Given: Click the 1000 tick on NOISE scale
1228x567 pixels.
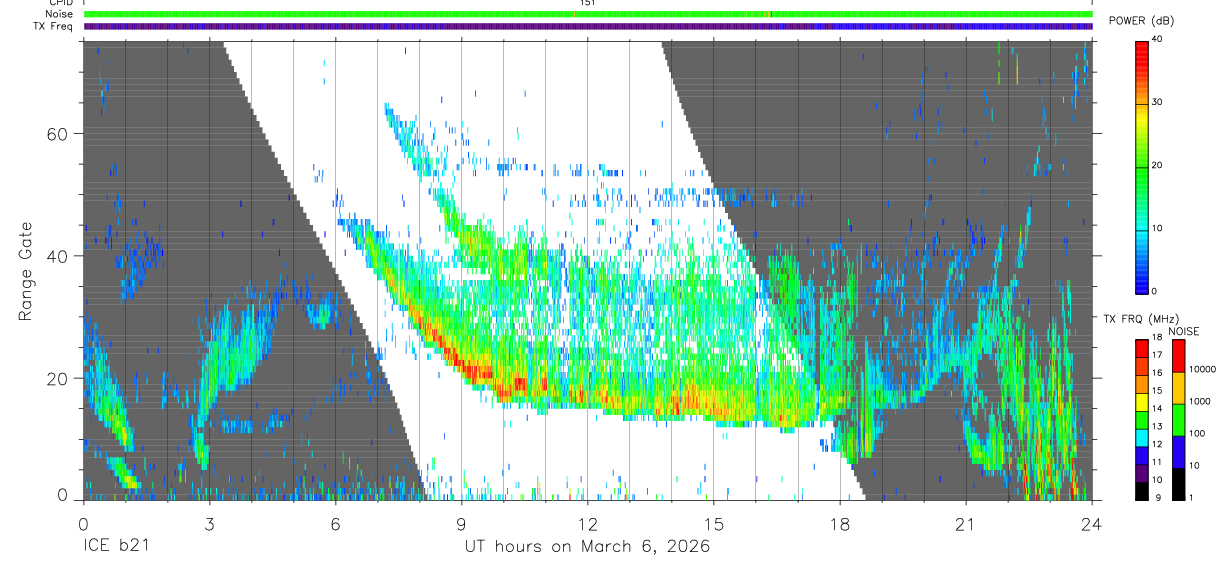Looking at the screenshot, I should (x=1200, y=401).
